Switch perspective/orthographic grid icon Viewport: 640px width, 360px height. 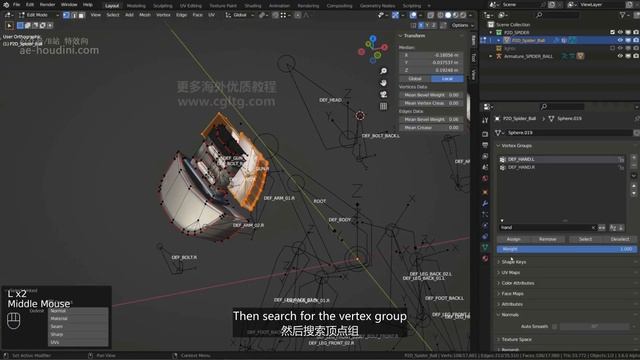[x=383, y=107]
